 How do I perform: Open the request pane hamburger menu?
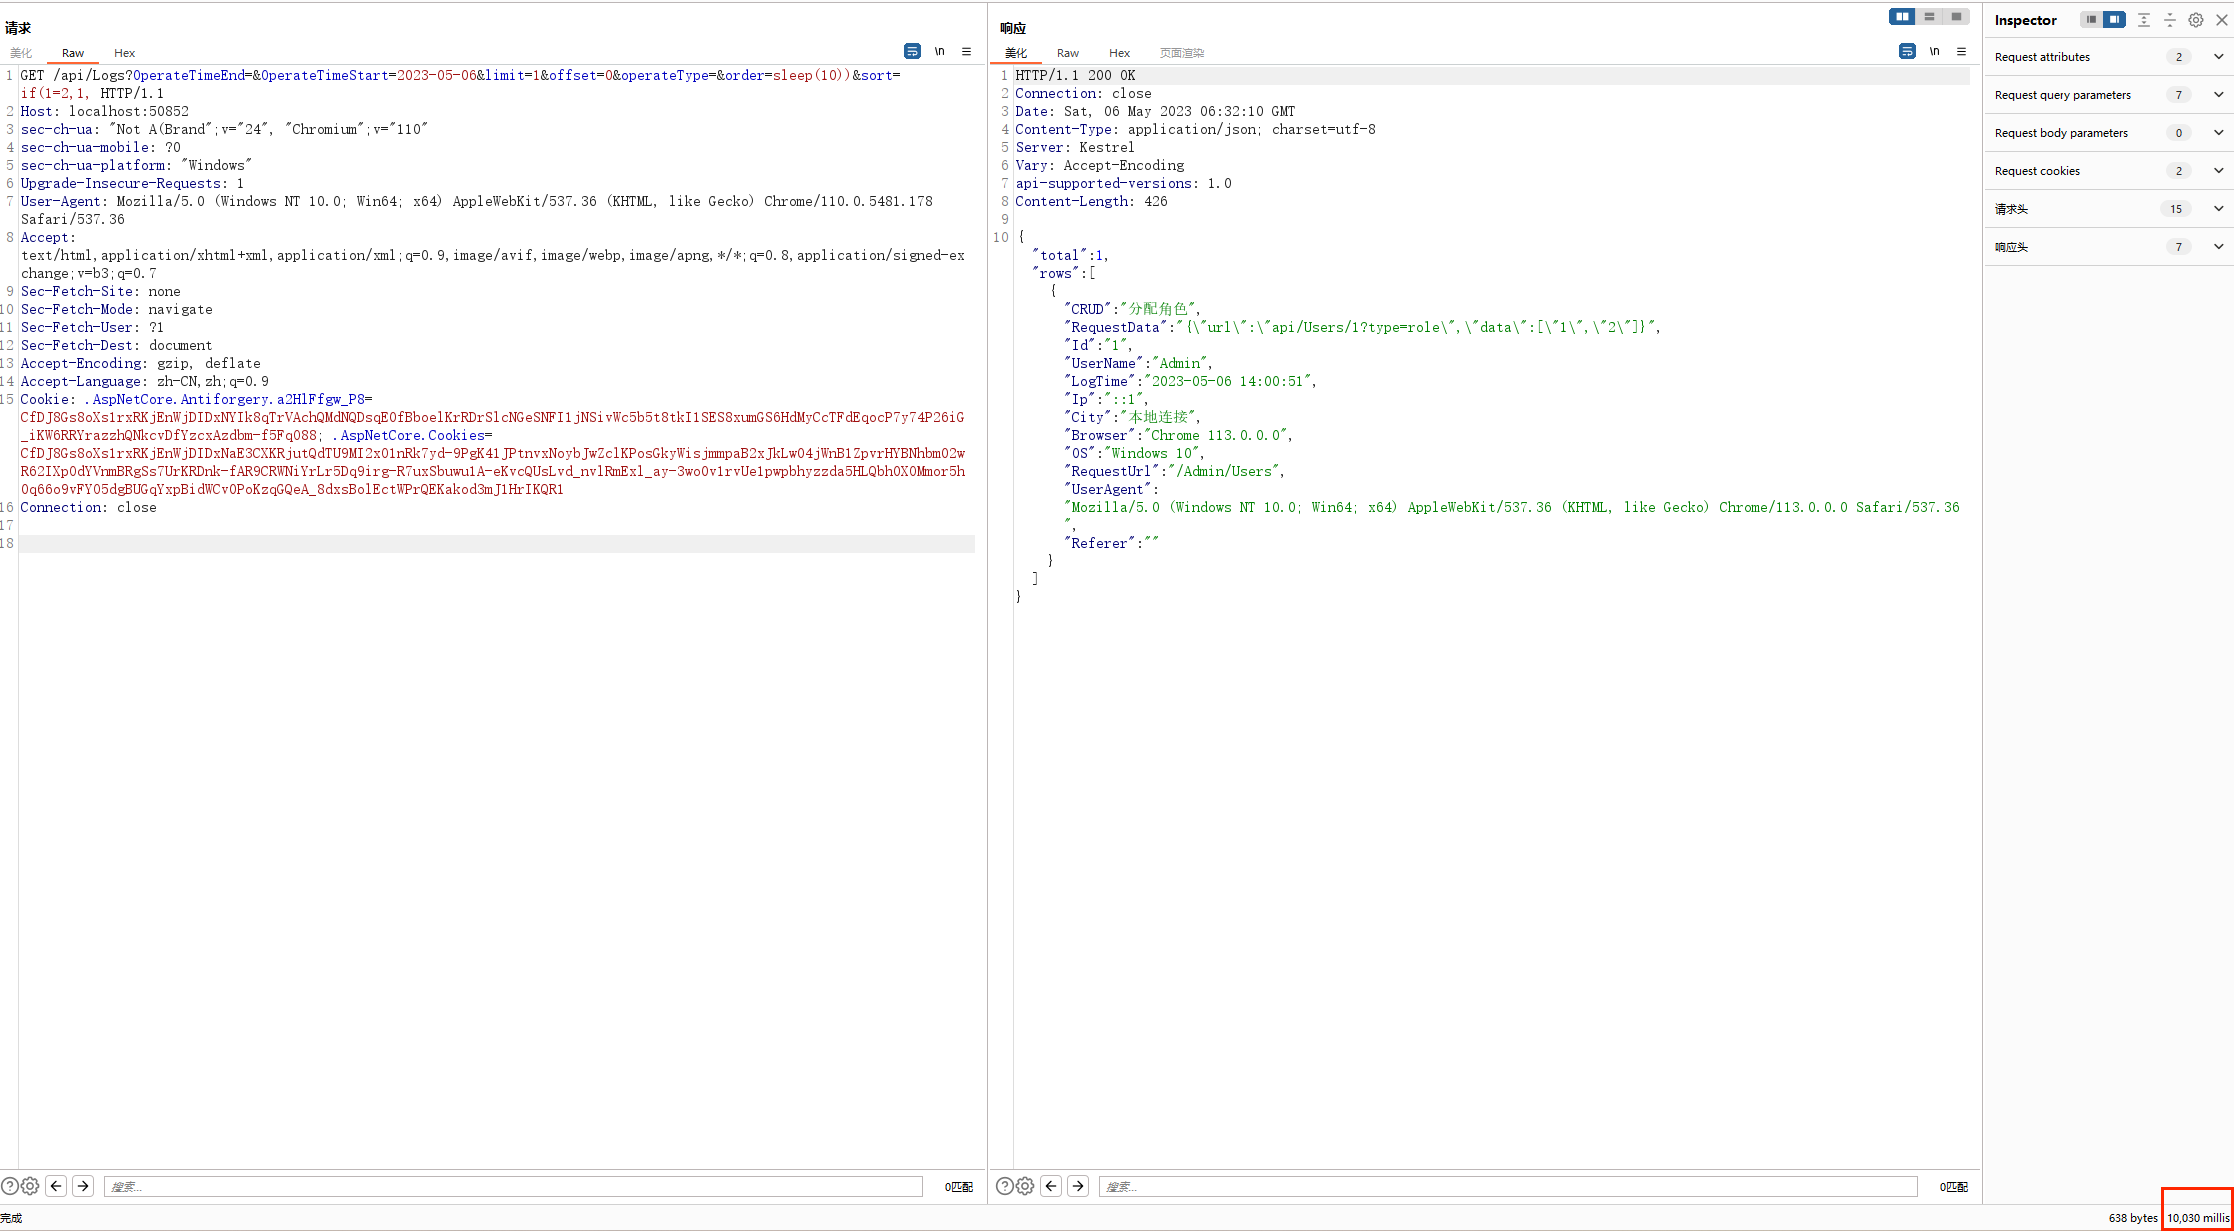pyautogui.click(x=966, y=51)
